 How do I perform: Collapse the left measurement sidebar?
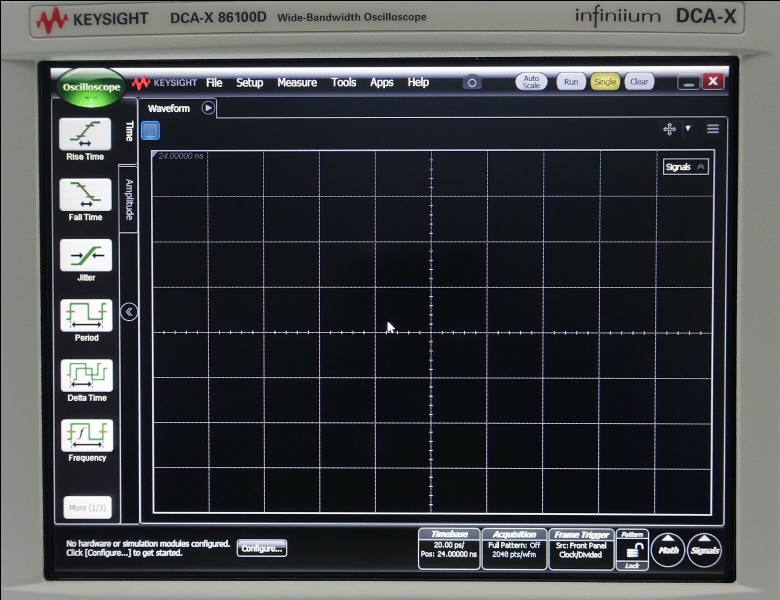[129, 312]
